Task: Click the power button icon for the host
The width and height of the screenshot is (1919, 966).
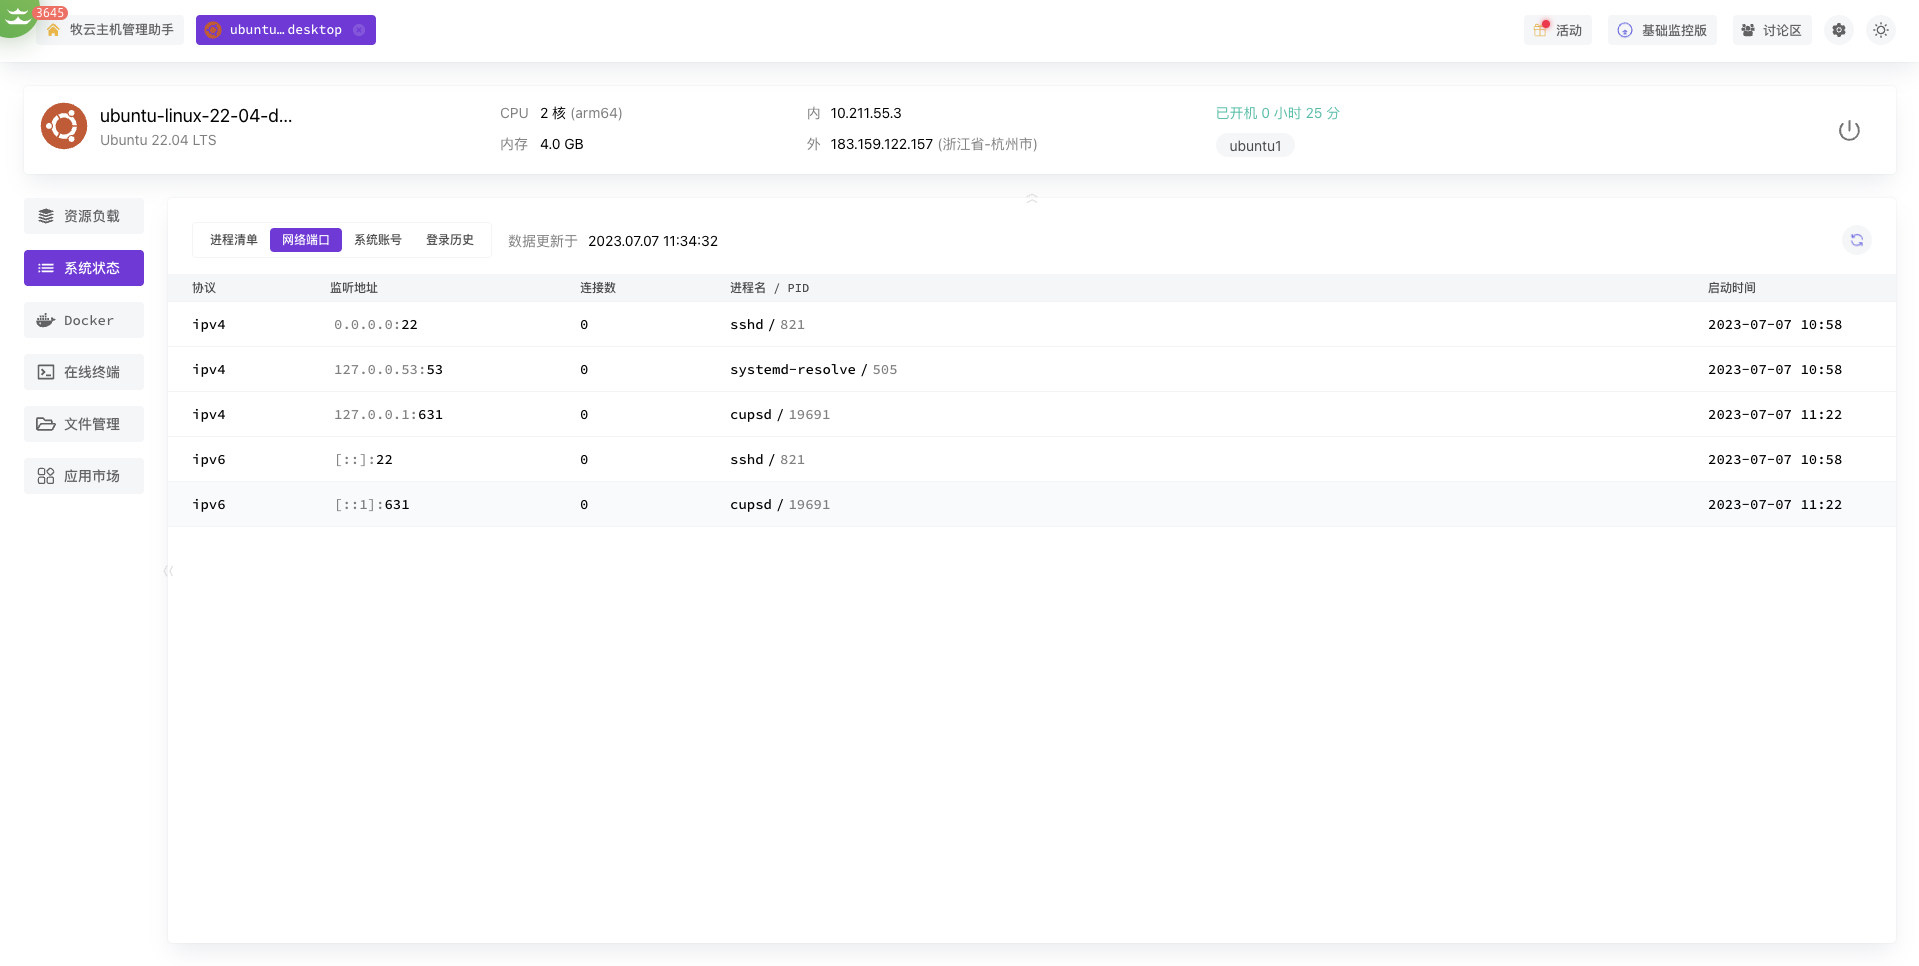Action: (x=1849, y=130)
